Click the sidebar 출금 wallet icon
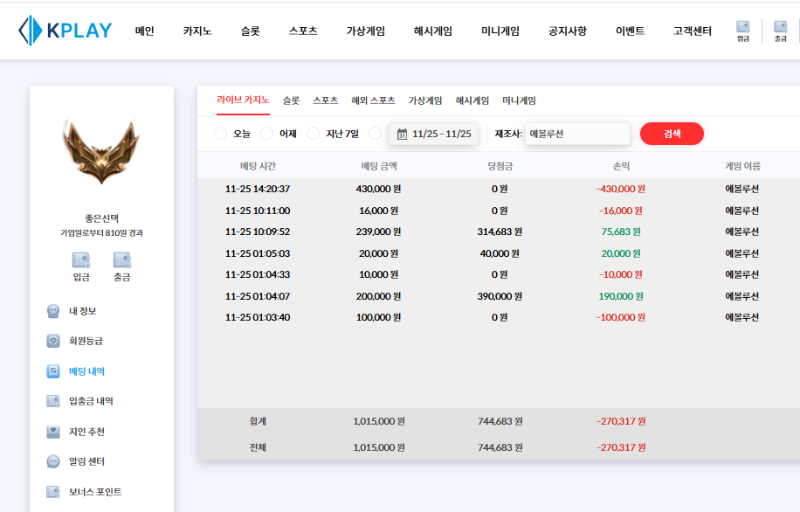The width and height of the screenshot is (800, 512). click(121, 260)
